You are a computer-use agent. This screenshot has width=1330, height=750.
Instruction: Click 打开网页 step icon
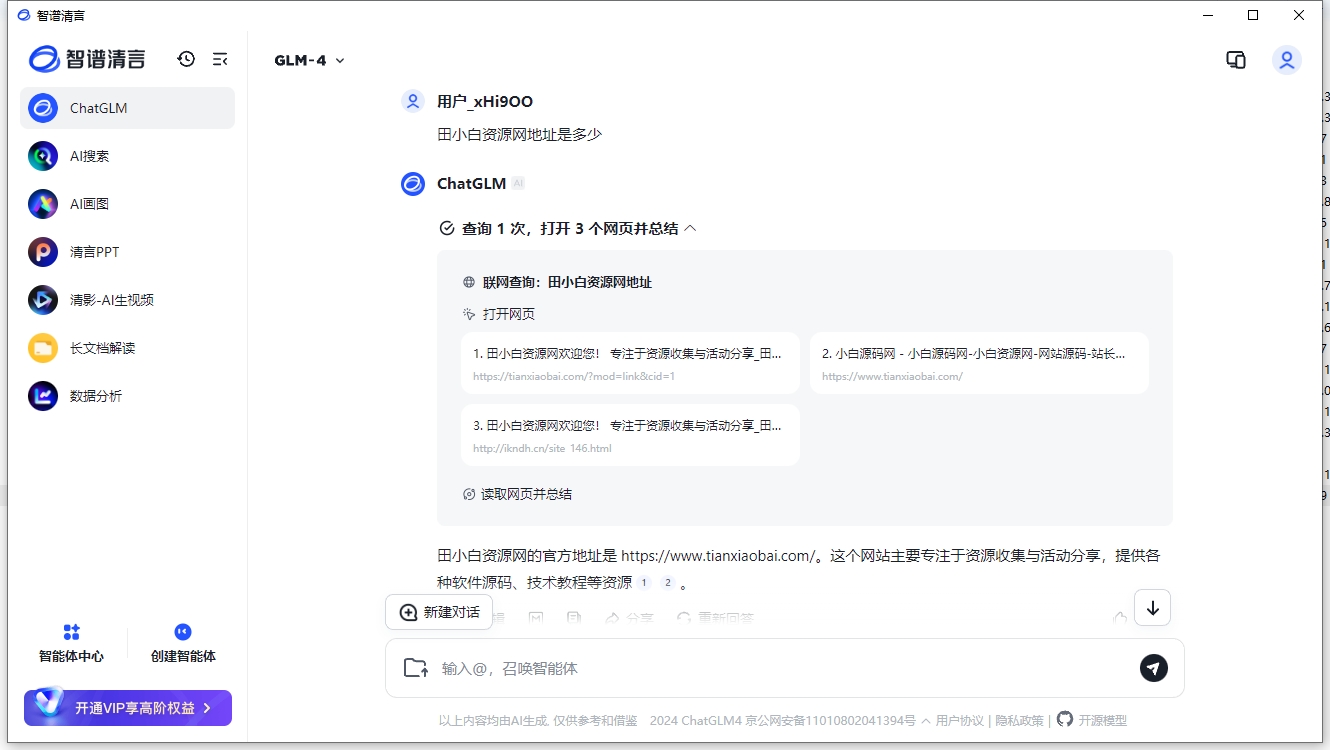coord(469,314)
